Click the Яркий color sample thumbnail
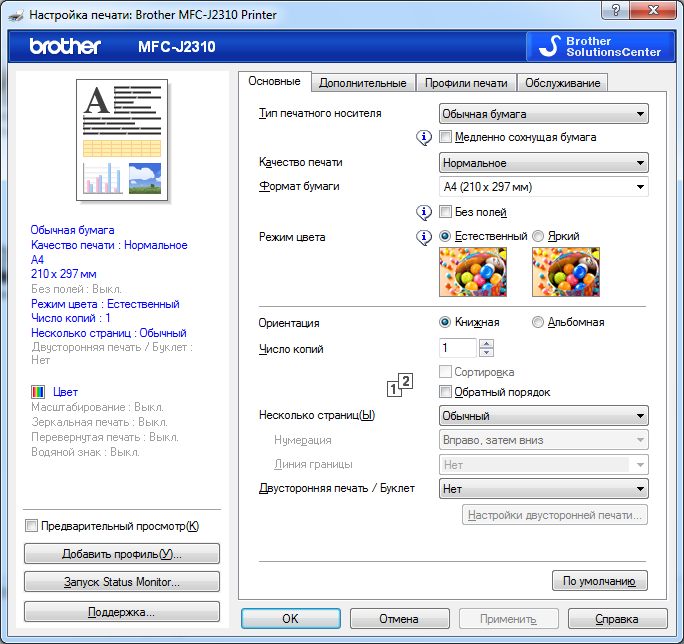Viewport: 684px width, 644px height. [566, 272]
